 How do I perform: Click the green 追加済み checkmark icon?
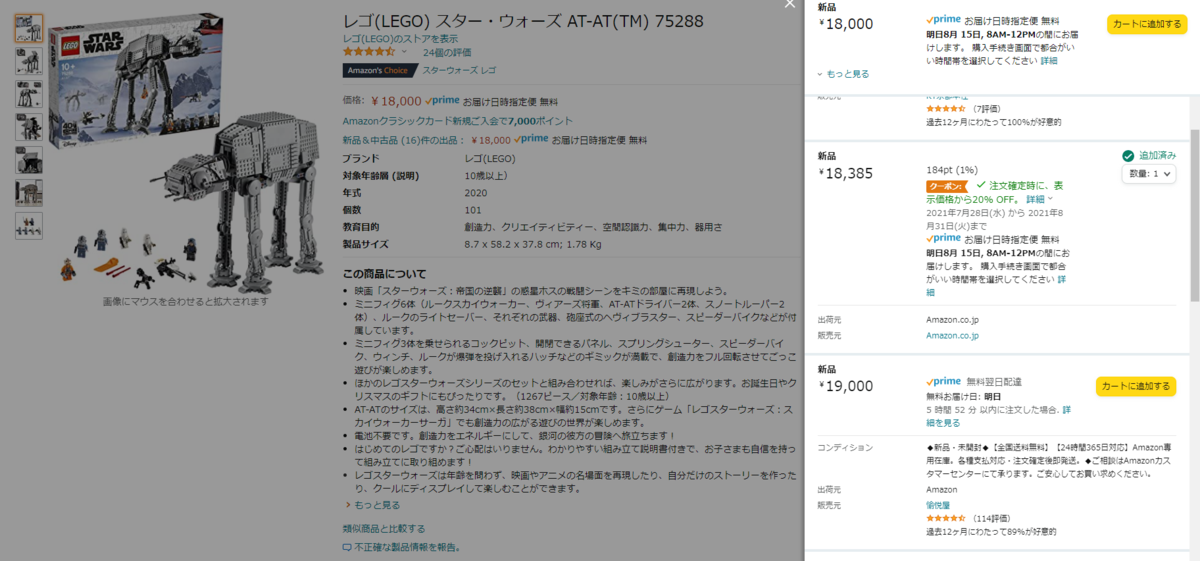1128,156
